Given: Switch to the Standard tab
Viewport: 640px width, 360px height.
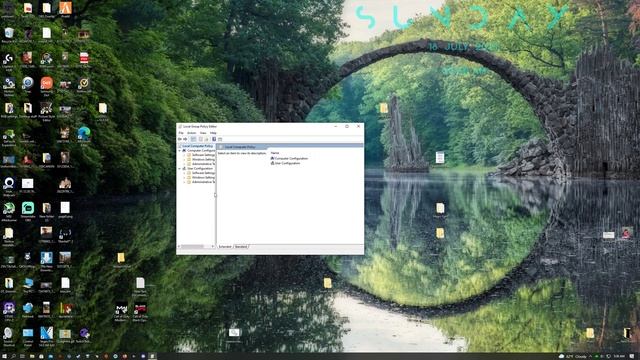Looking at the screenshot, I should 241,247.
